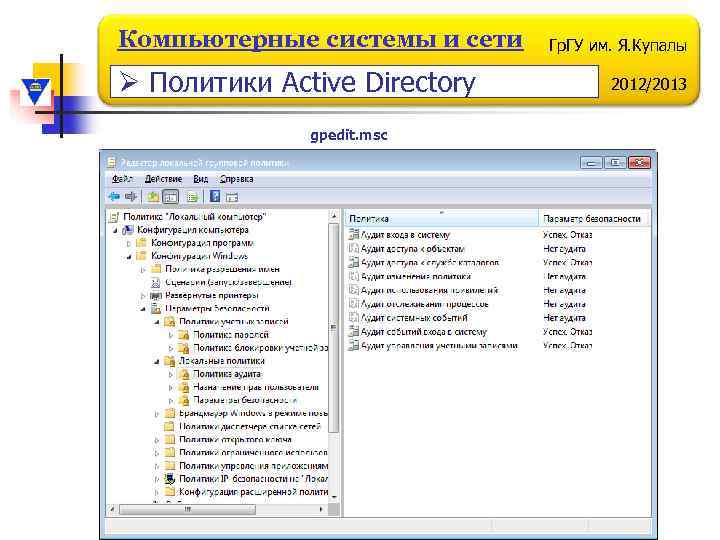Viewport: 720px width, 540px height.
Task: Click the Конфигурация компьютера computer icon
Action: coord(128,230)
